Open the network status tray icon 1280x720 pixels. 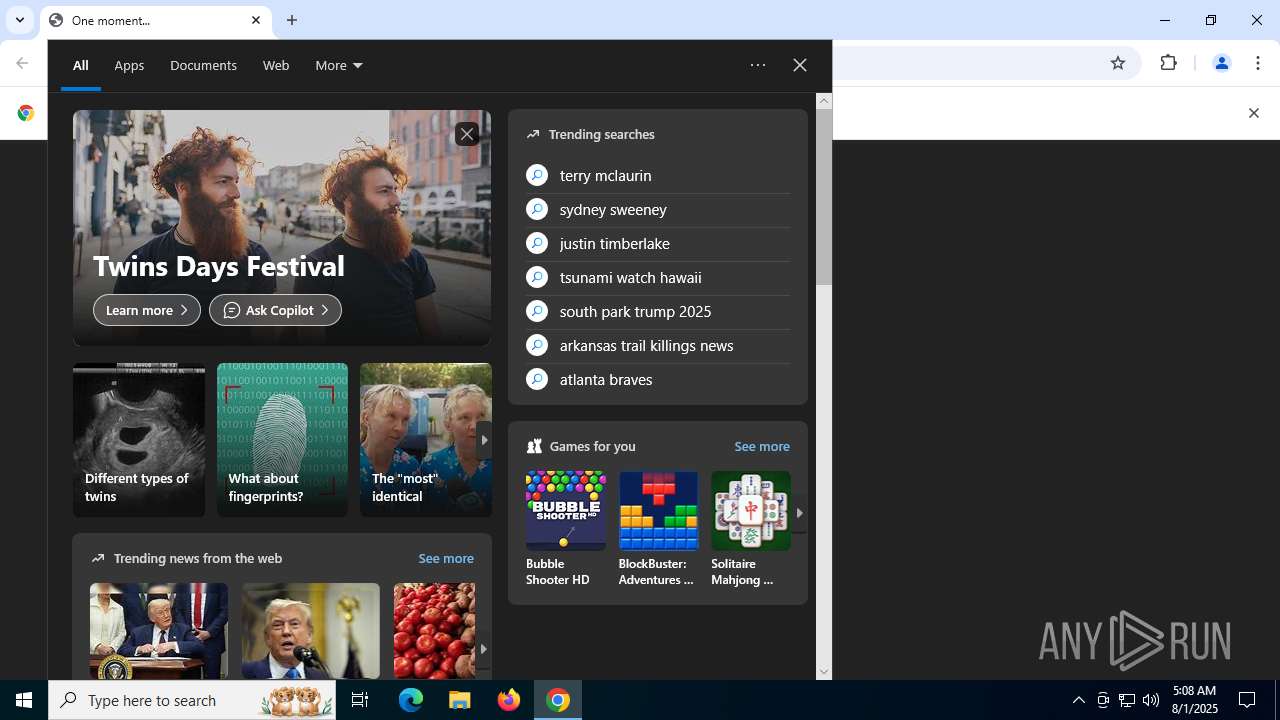[x=1127, y=700]
